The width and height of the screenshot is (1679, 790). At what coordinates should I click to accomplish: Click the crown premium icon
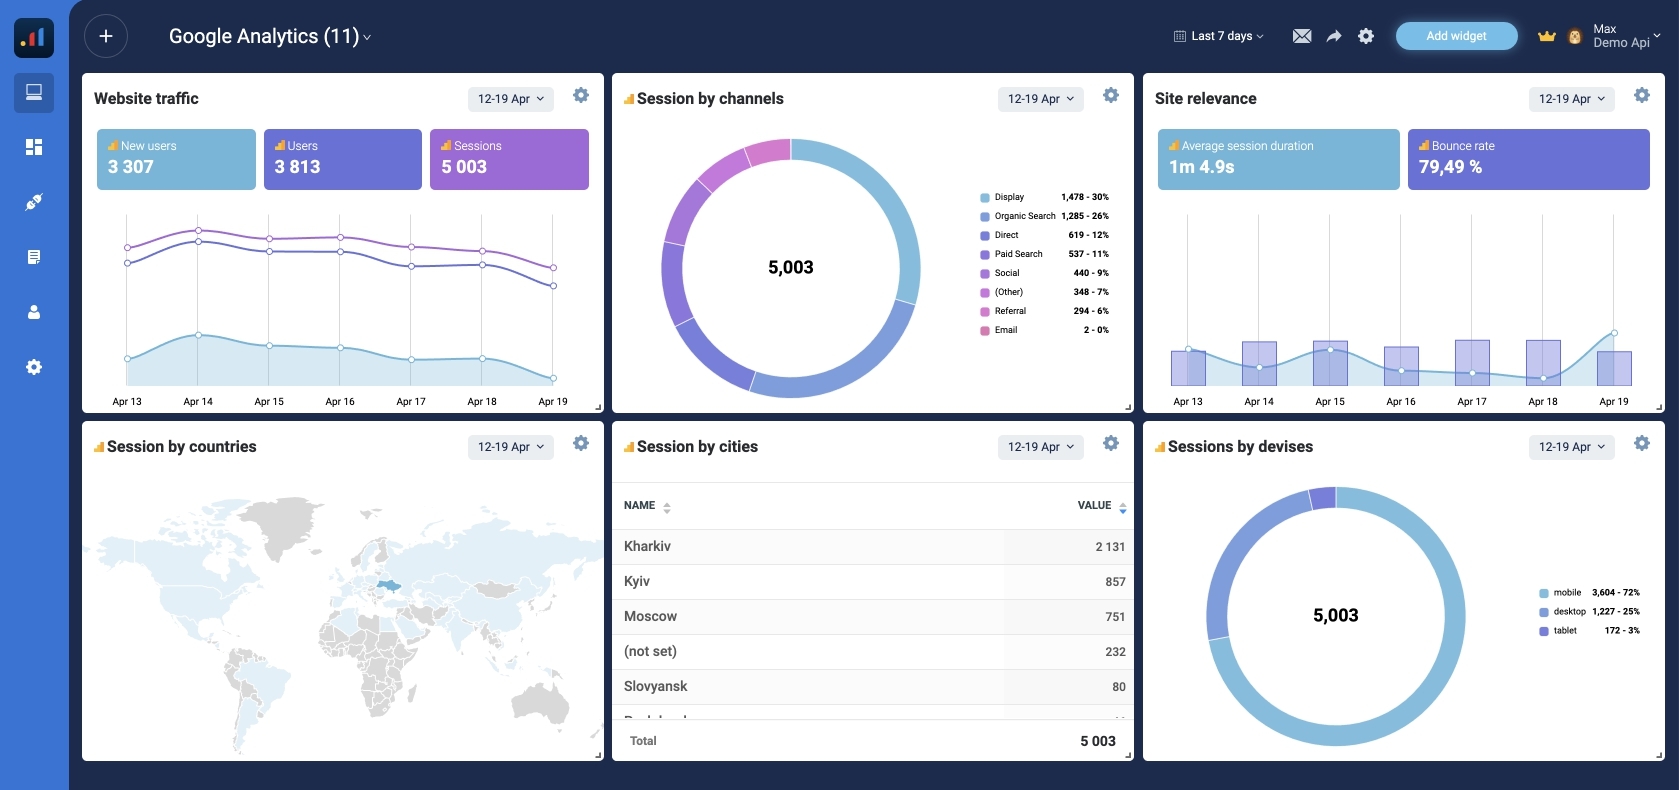pyautogui.click(x=1546, y=36)
